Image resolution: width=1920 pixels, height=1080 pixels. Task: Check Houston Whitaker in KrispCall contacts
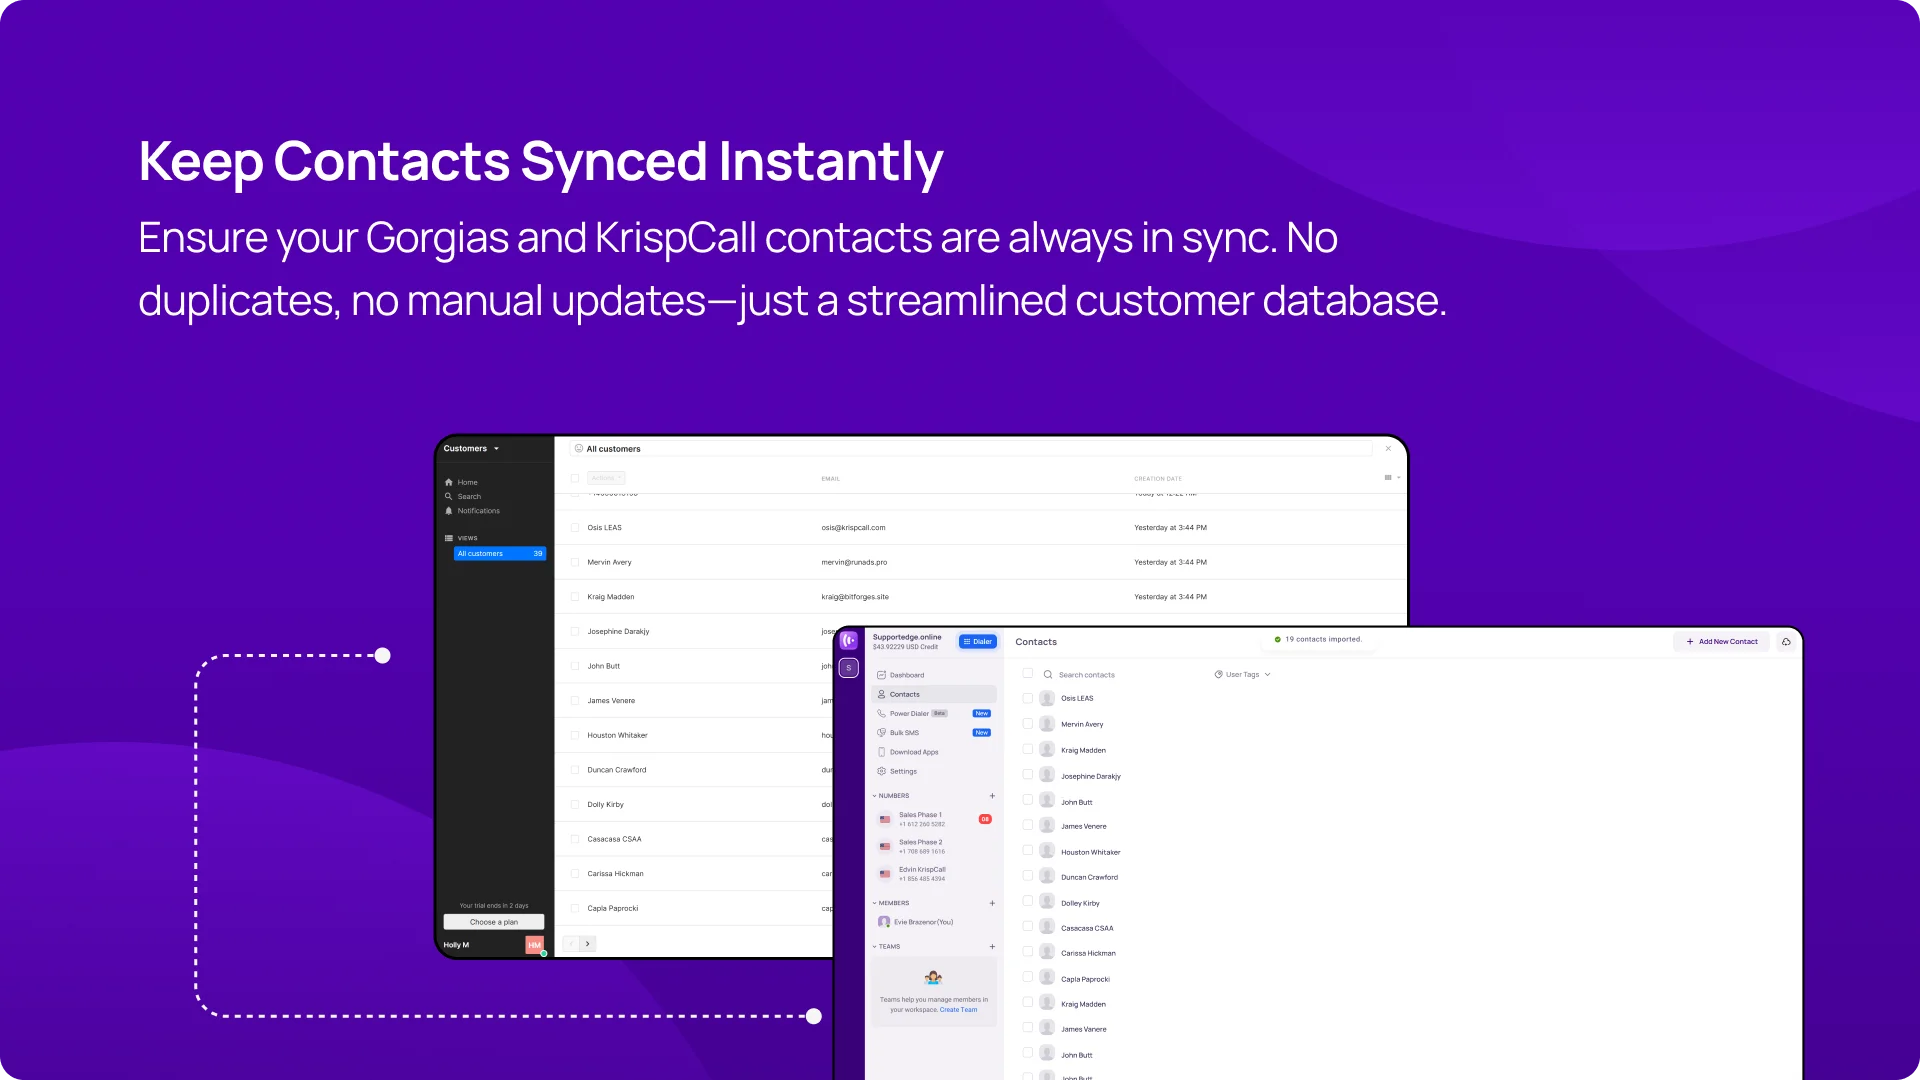point(1028,851)
